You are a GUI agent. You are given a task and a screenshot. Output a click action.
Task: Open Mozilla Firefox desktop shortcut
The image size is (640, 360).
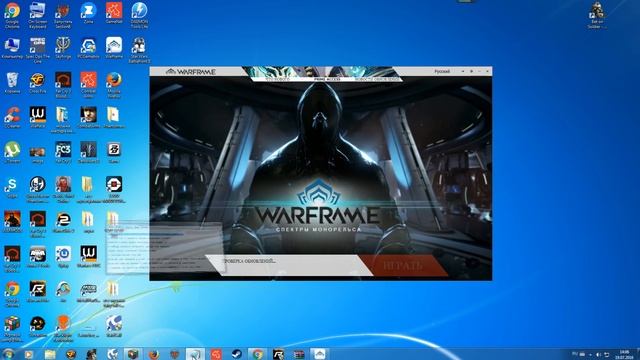pyautogui.click(x=114, y=85)
